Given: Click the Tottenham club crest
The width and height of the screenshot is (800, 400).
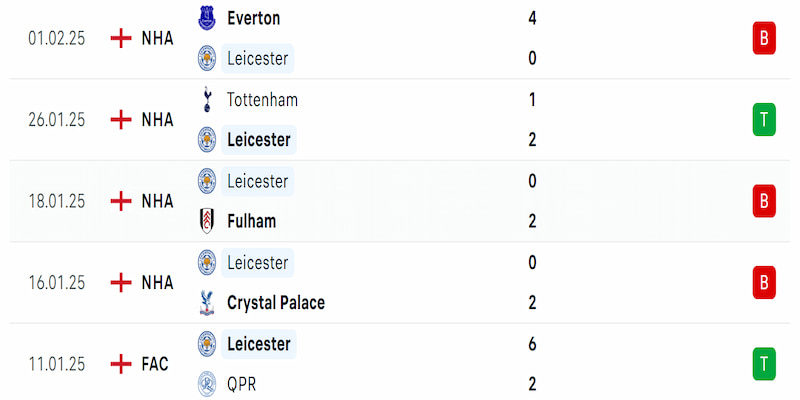Looking at the screenshot, I should [207, 99].
